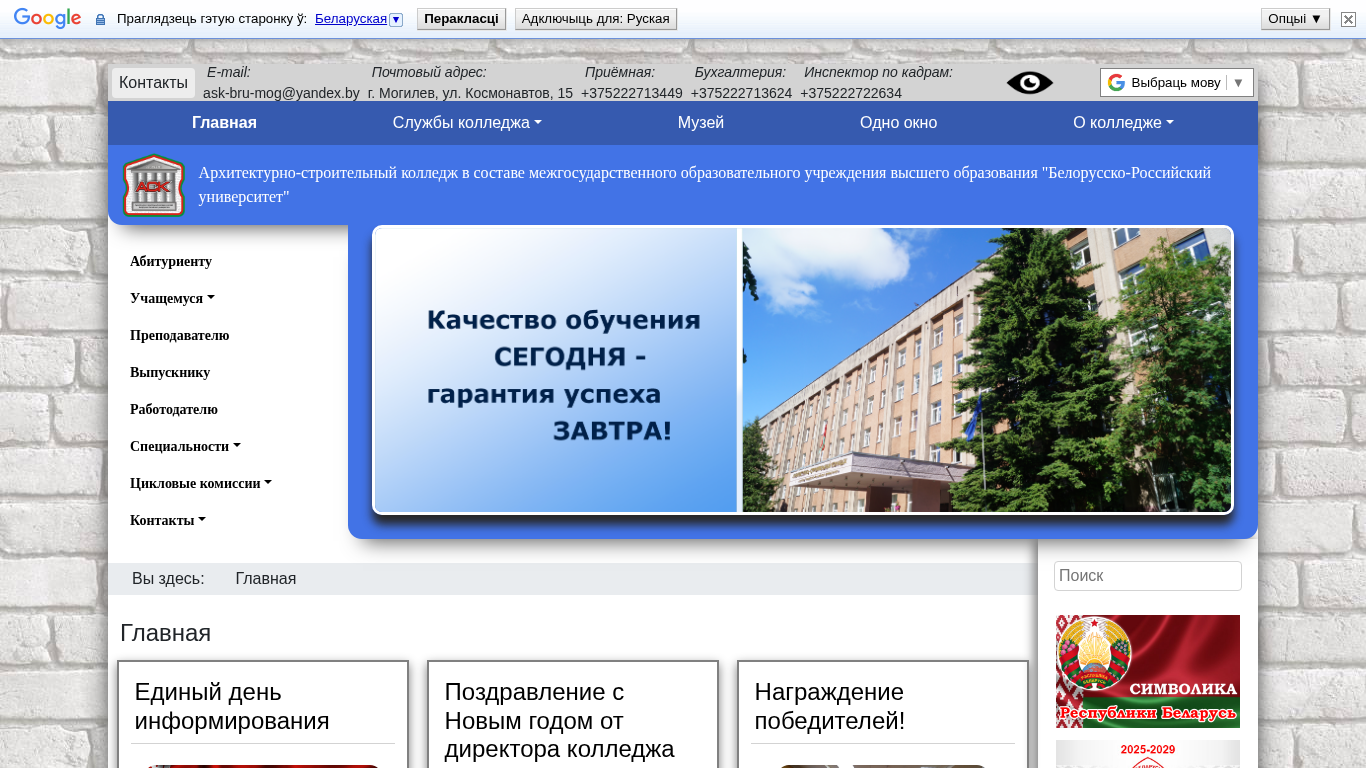Click the accounting phone +375222713624
The height and width of the screenshot is (768, 1366).
coord(741,93)
